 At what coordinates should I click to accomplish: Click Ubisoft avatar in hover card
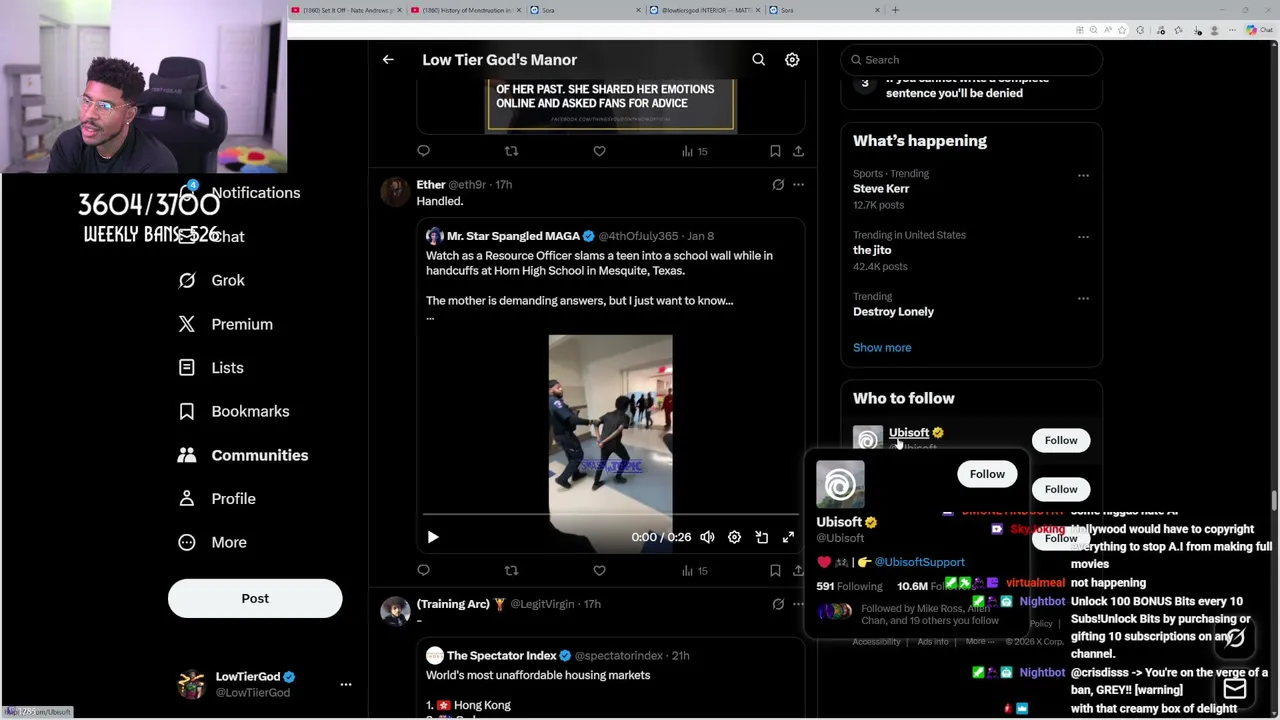coord(840,485)
